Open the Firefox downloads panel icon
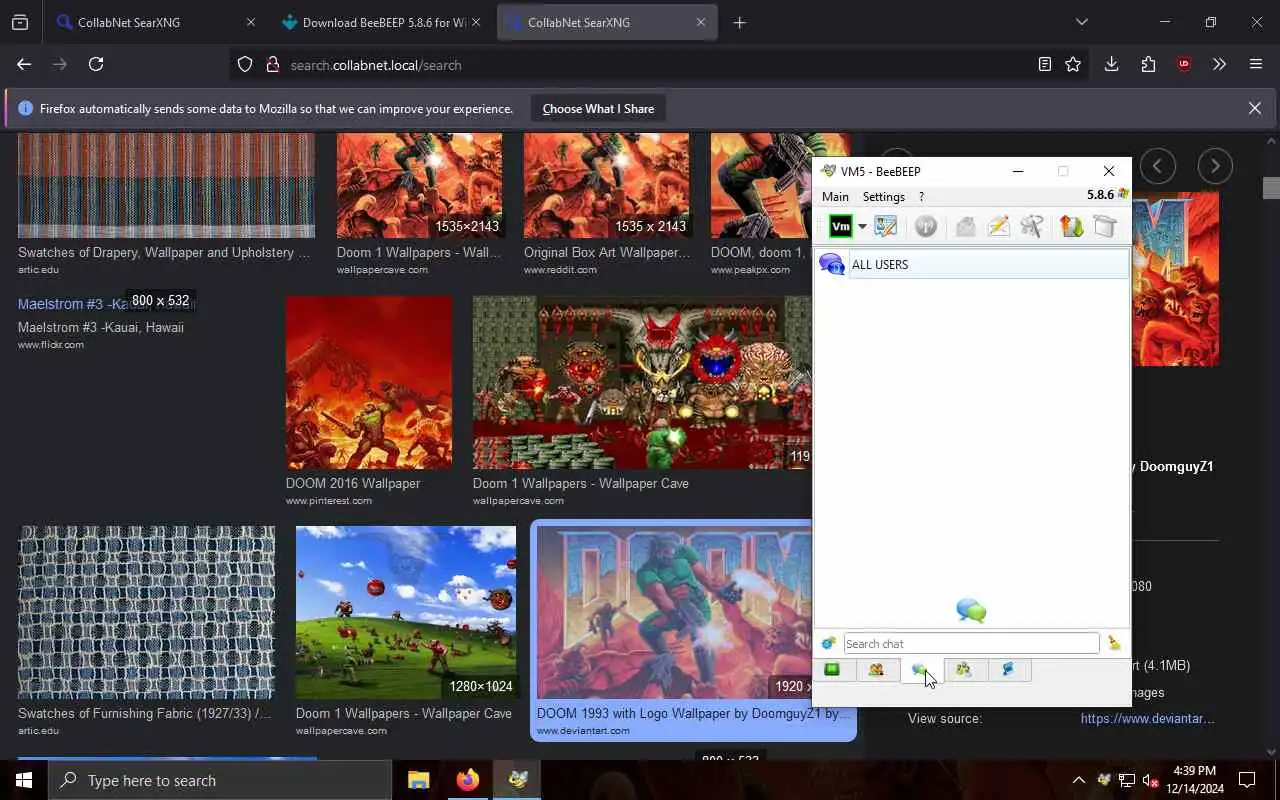The height and width of the screenshot is (800, 1280). coord(1111,64)
